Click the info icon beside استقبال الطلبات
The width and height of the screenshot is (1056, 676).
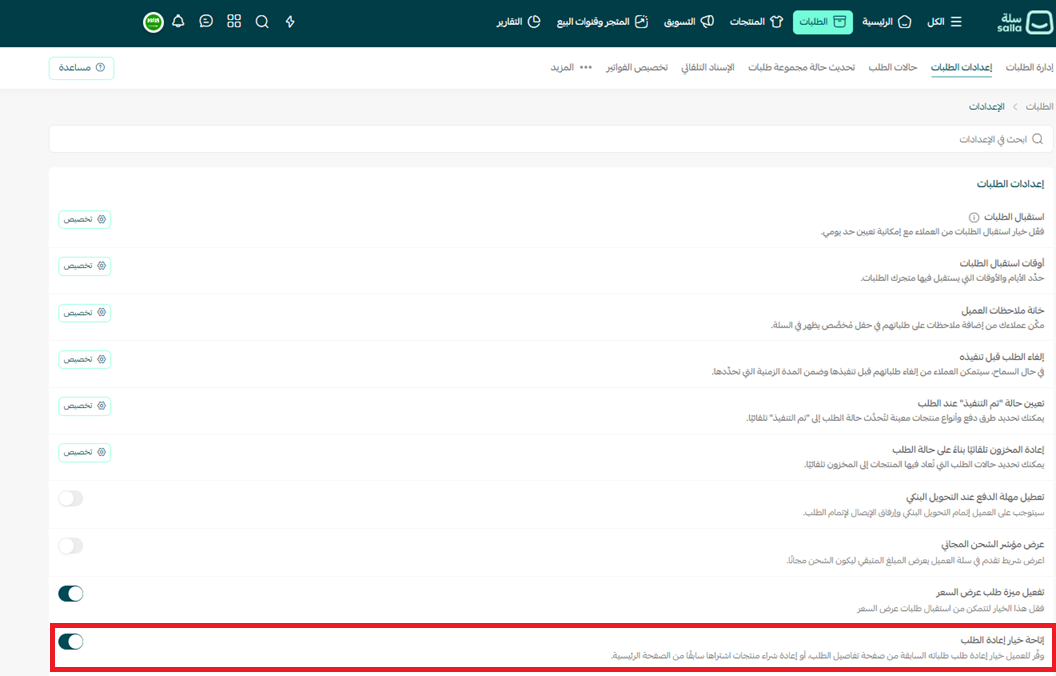[973, 217]
